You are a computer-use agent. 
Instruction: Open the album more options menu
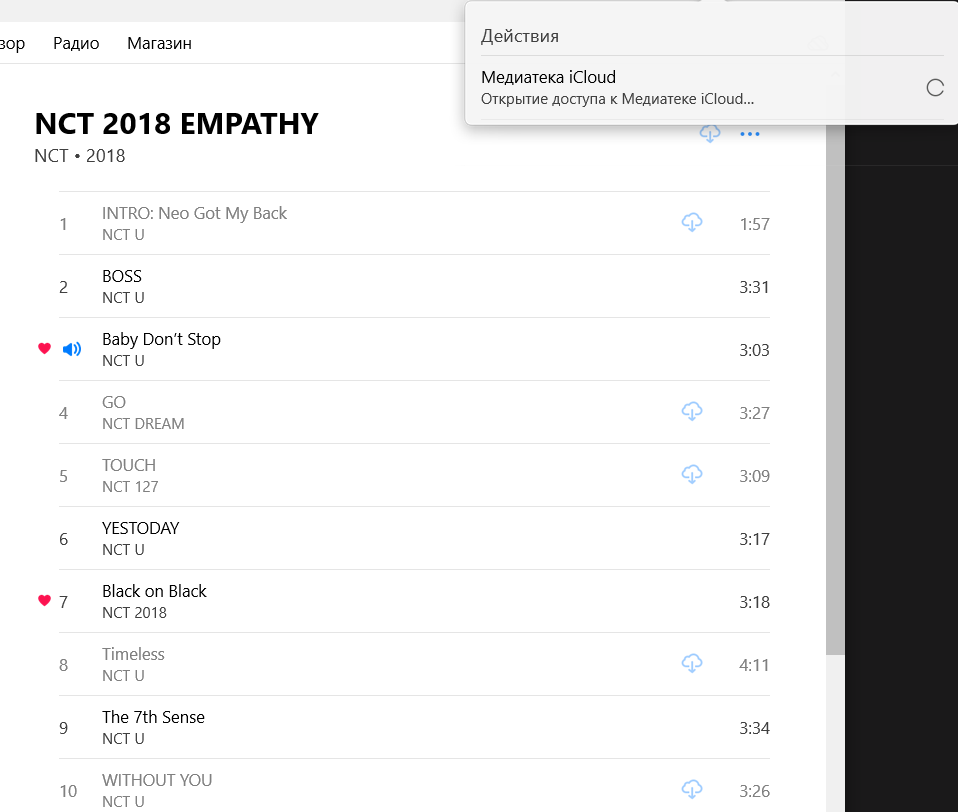click(x=750, y=134)
